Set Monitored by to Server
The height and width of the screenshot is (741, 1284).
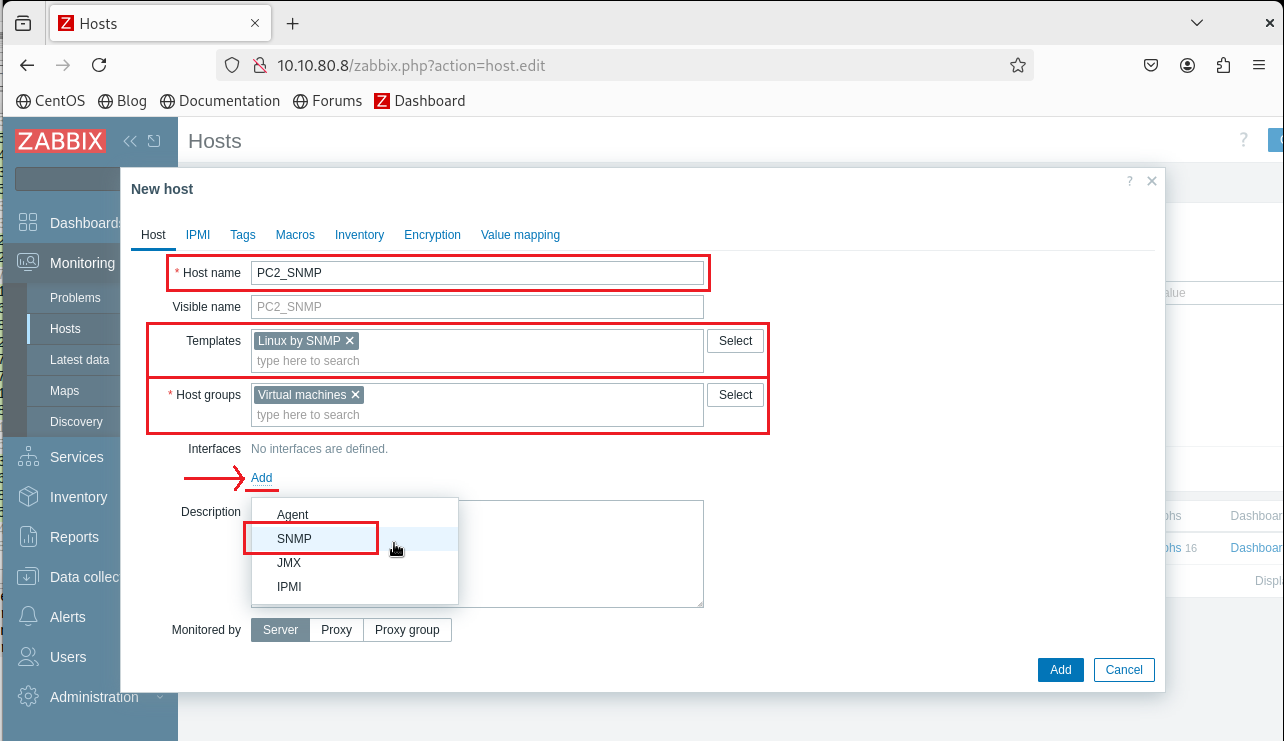pyautogui.click(x=280, y=630)
